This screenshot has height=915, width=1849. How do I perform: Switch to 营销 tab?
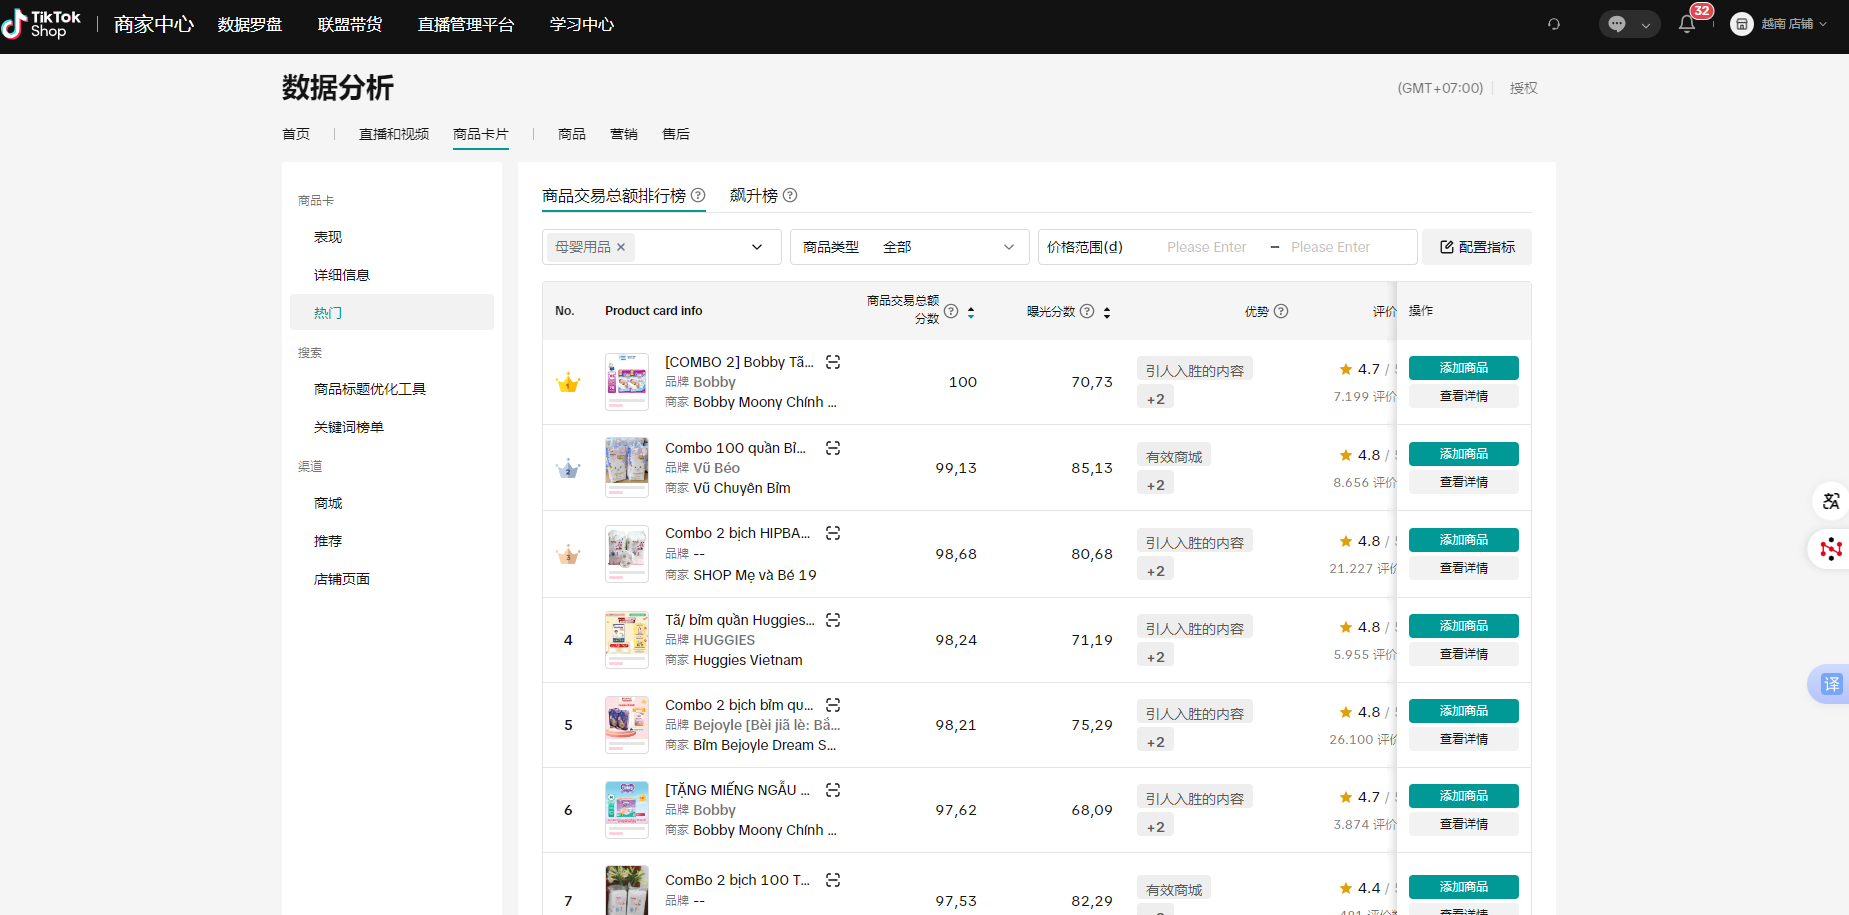coord(624,134)
